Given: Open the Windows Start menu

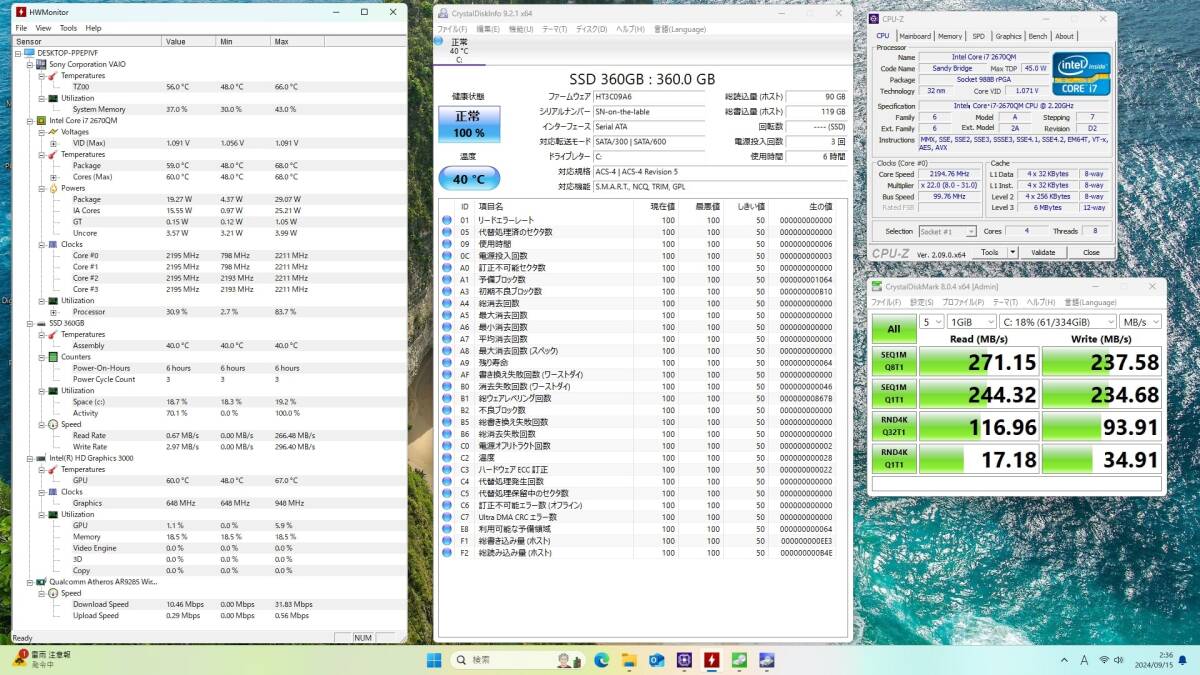Looking at the screenshot, I should click(x=434, y=660).
